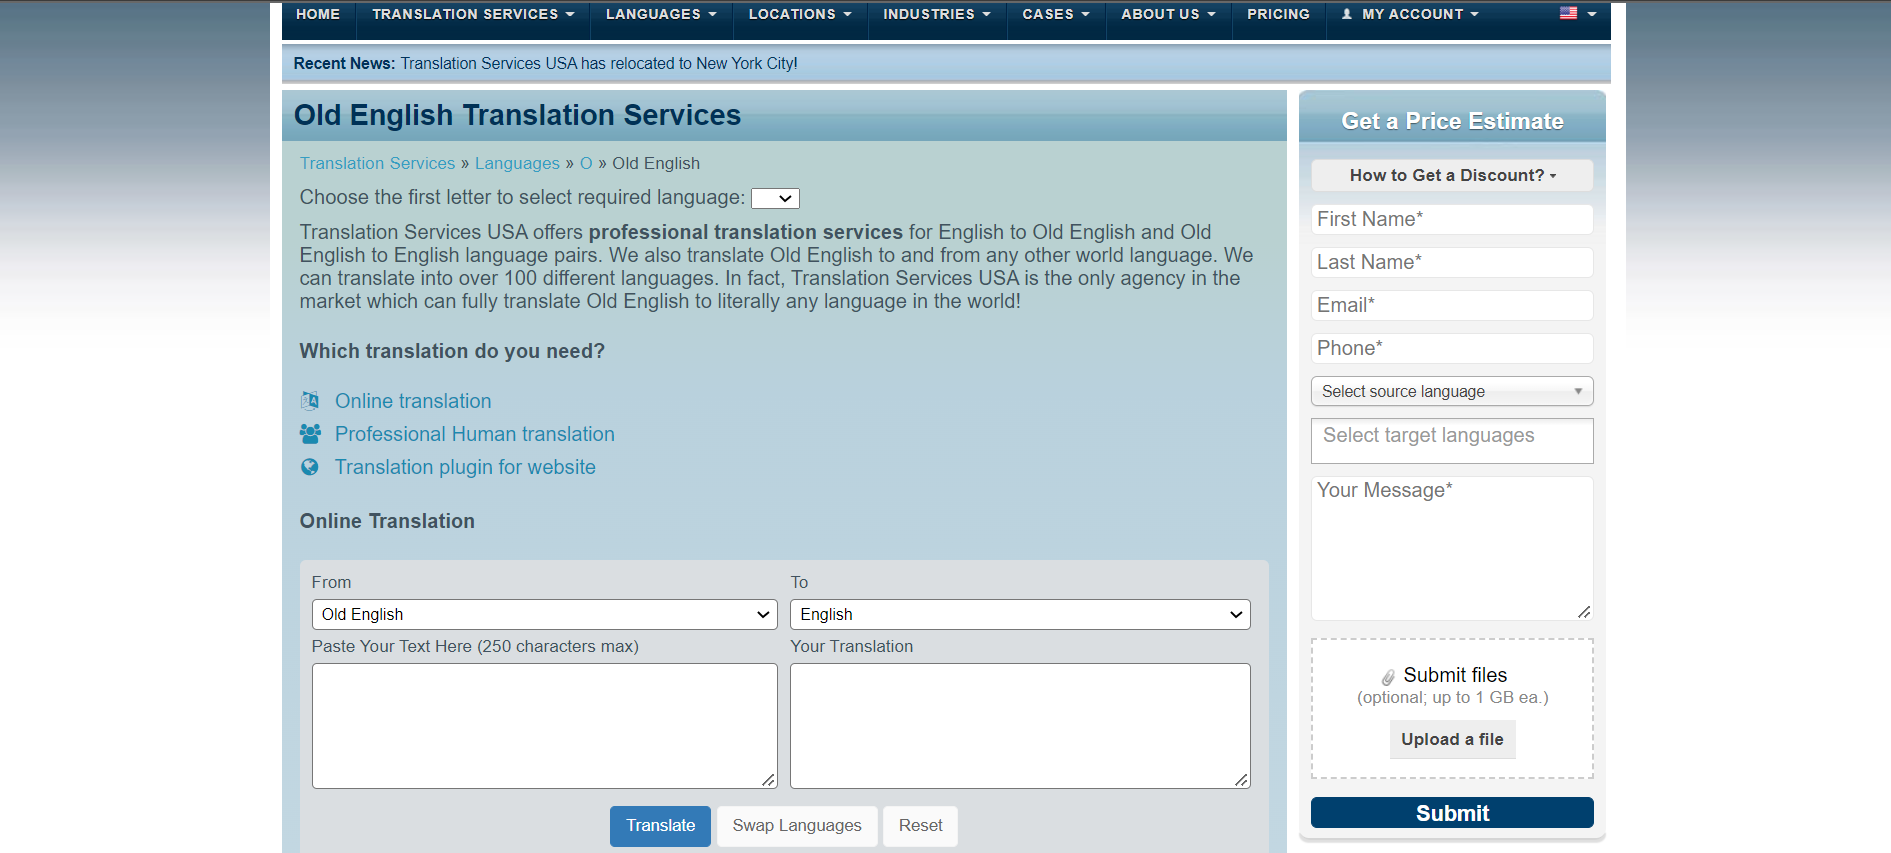Click the Professional Human translation people icon
1891x853 pixels.
pyautogui.click(x=310, y=434)
